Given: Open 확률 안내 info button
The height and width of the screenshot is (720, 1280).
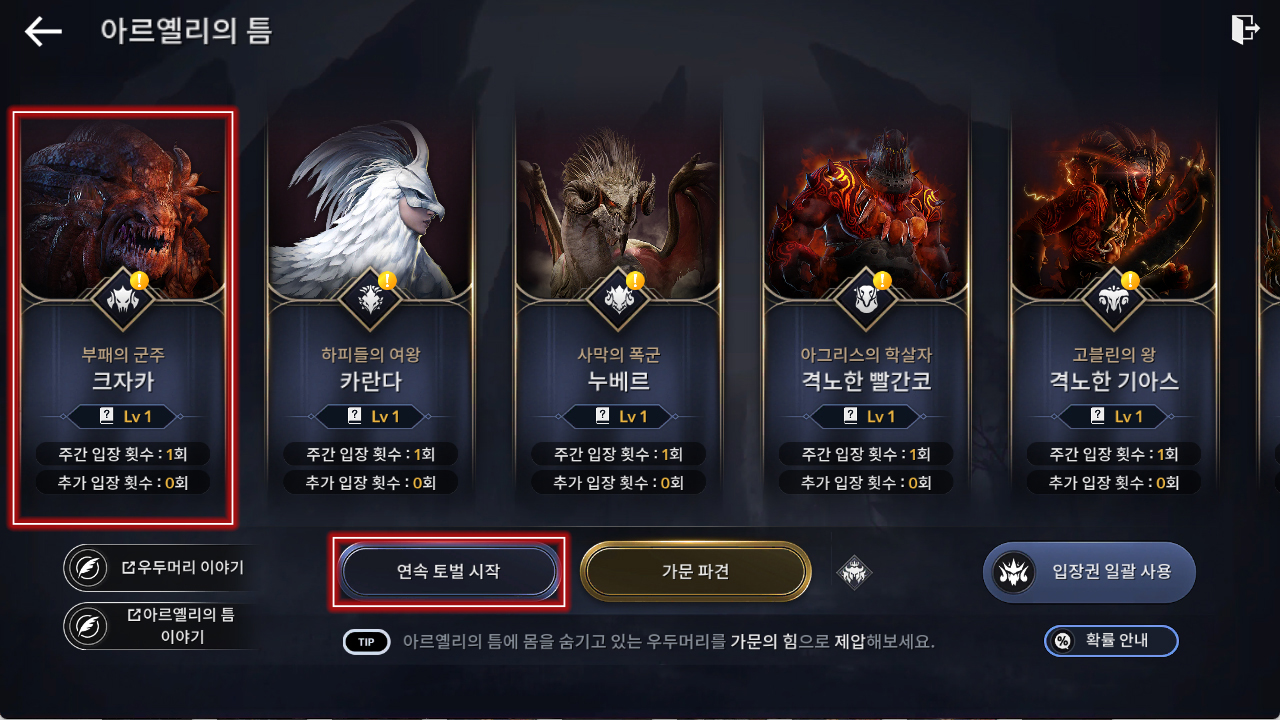Looking at the screenshot, I should (x=1111, y=641).
